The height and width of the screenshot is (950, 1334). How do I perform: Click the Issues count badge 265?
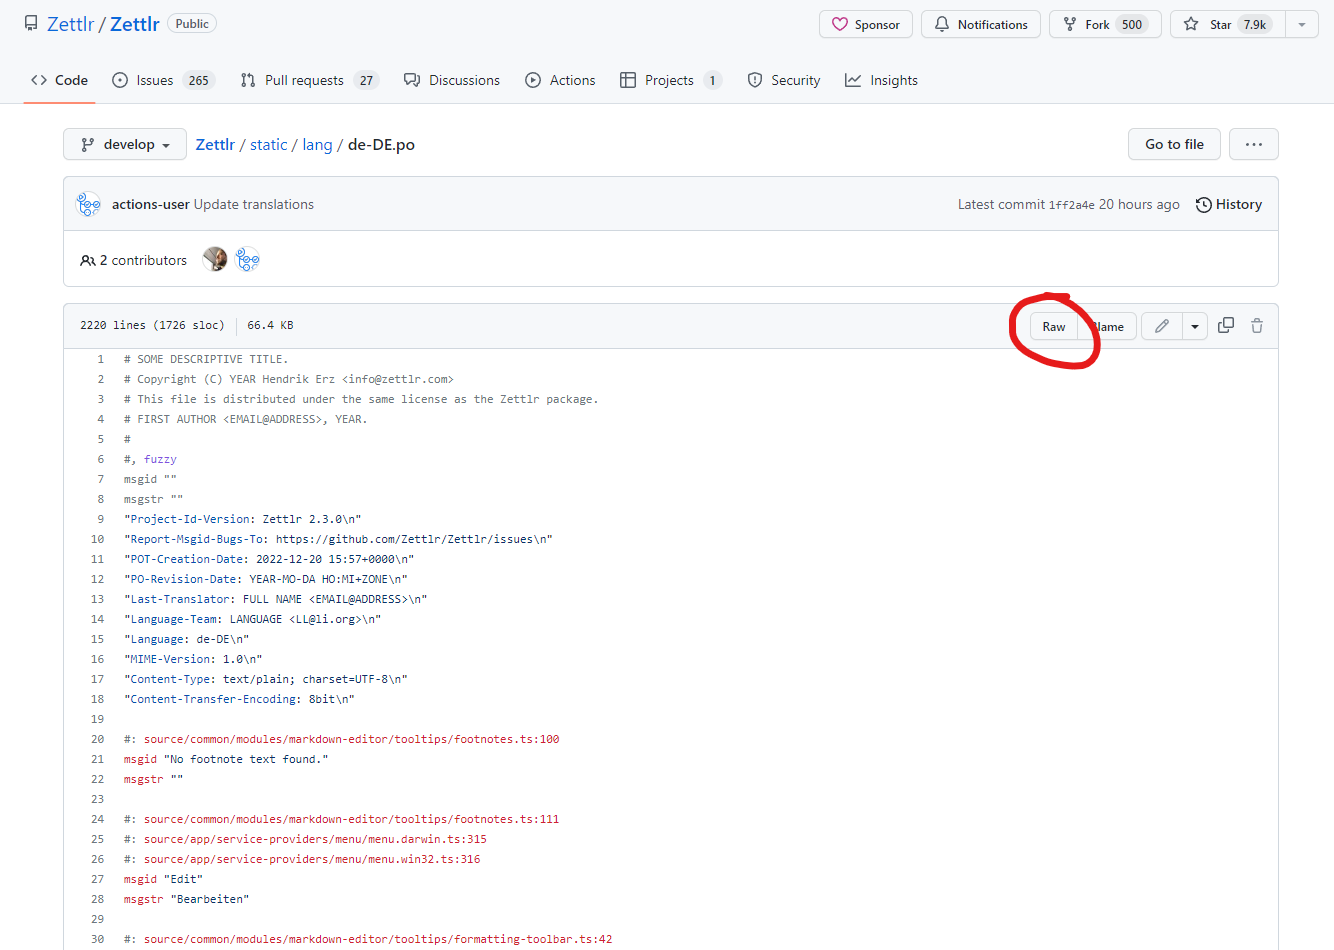[x=199, y=80]
